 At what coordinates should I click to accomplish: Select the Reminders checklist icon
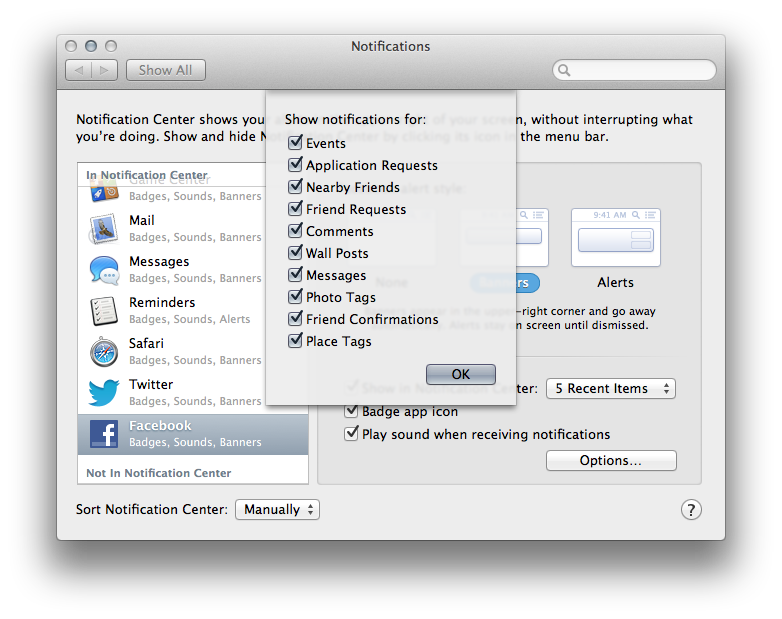[104, 311]
